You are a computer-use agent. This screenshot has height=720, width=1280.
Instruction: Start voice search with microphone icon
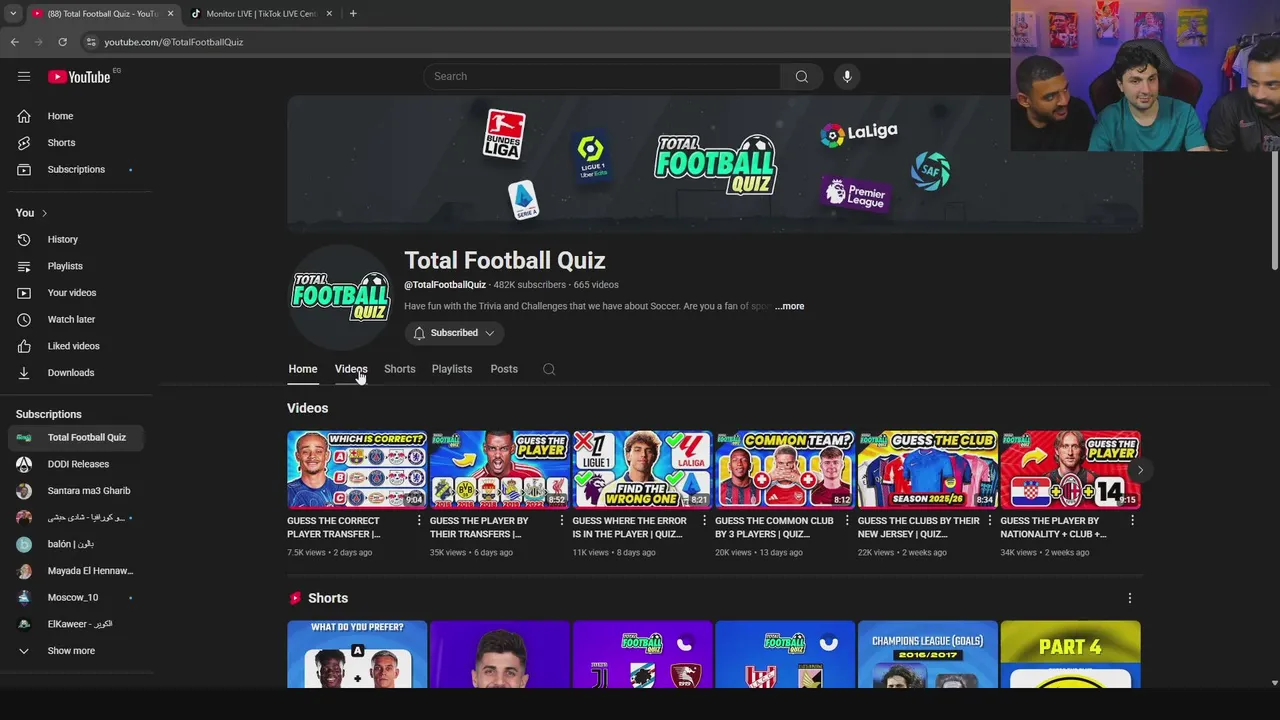point(847,76)
